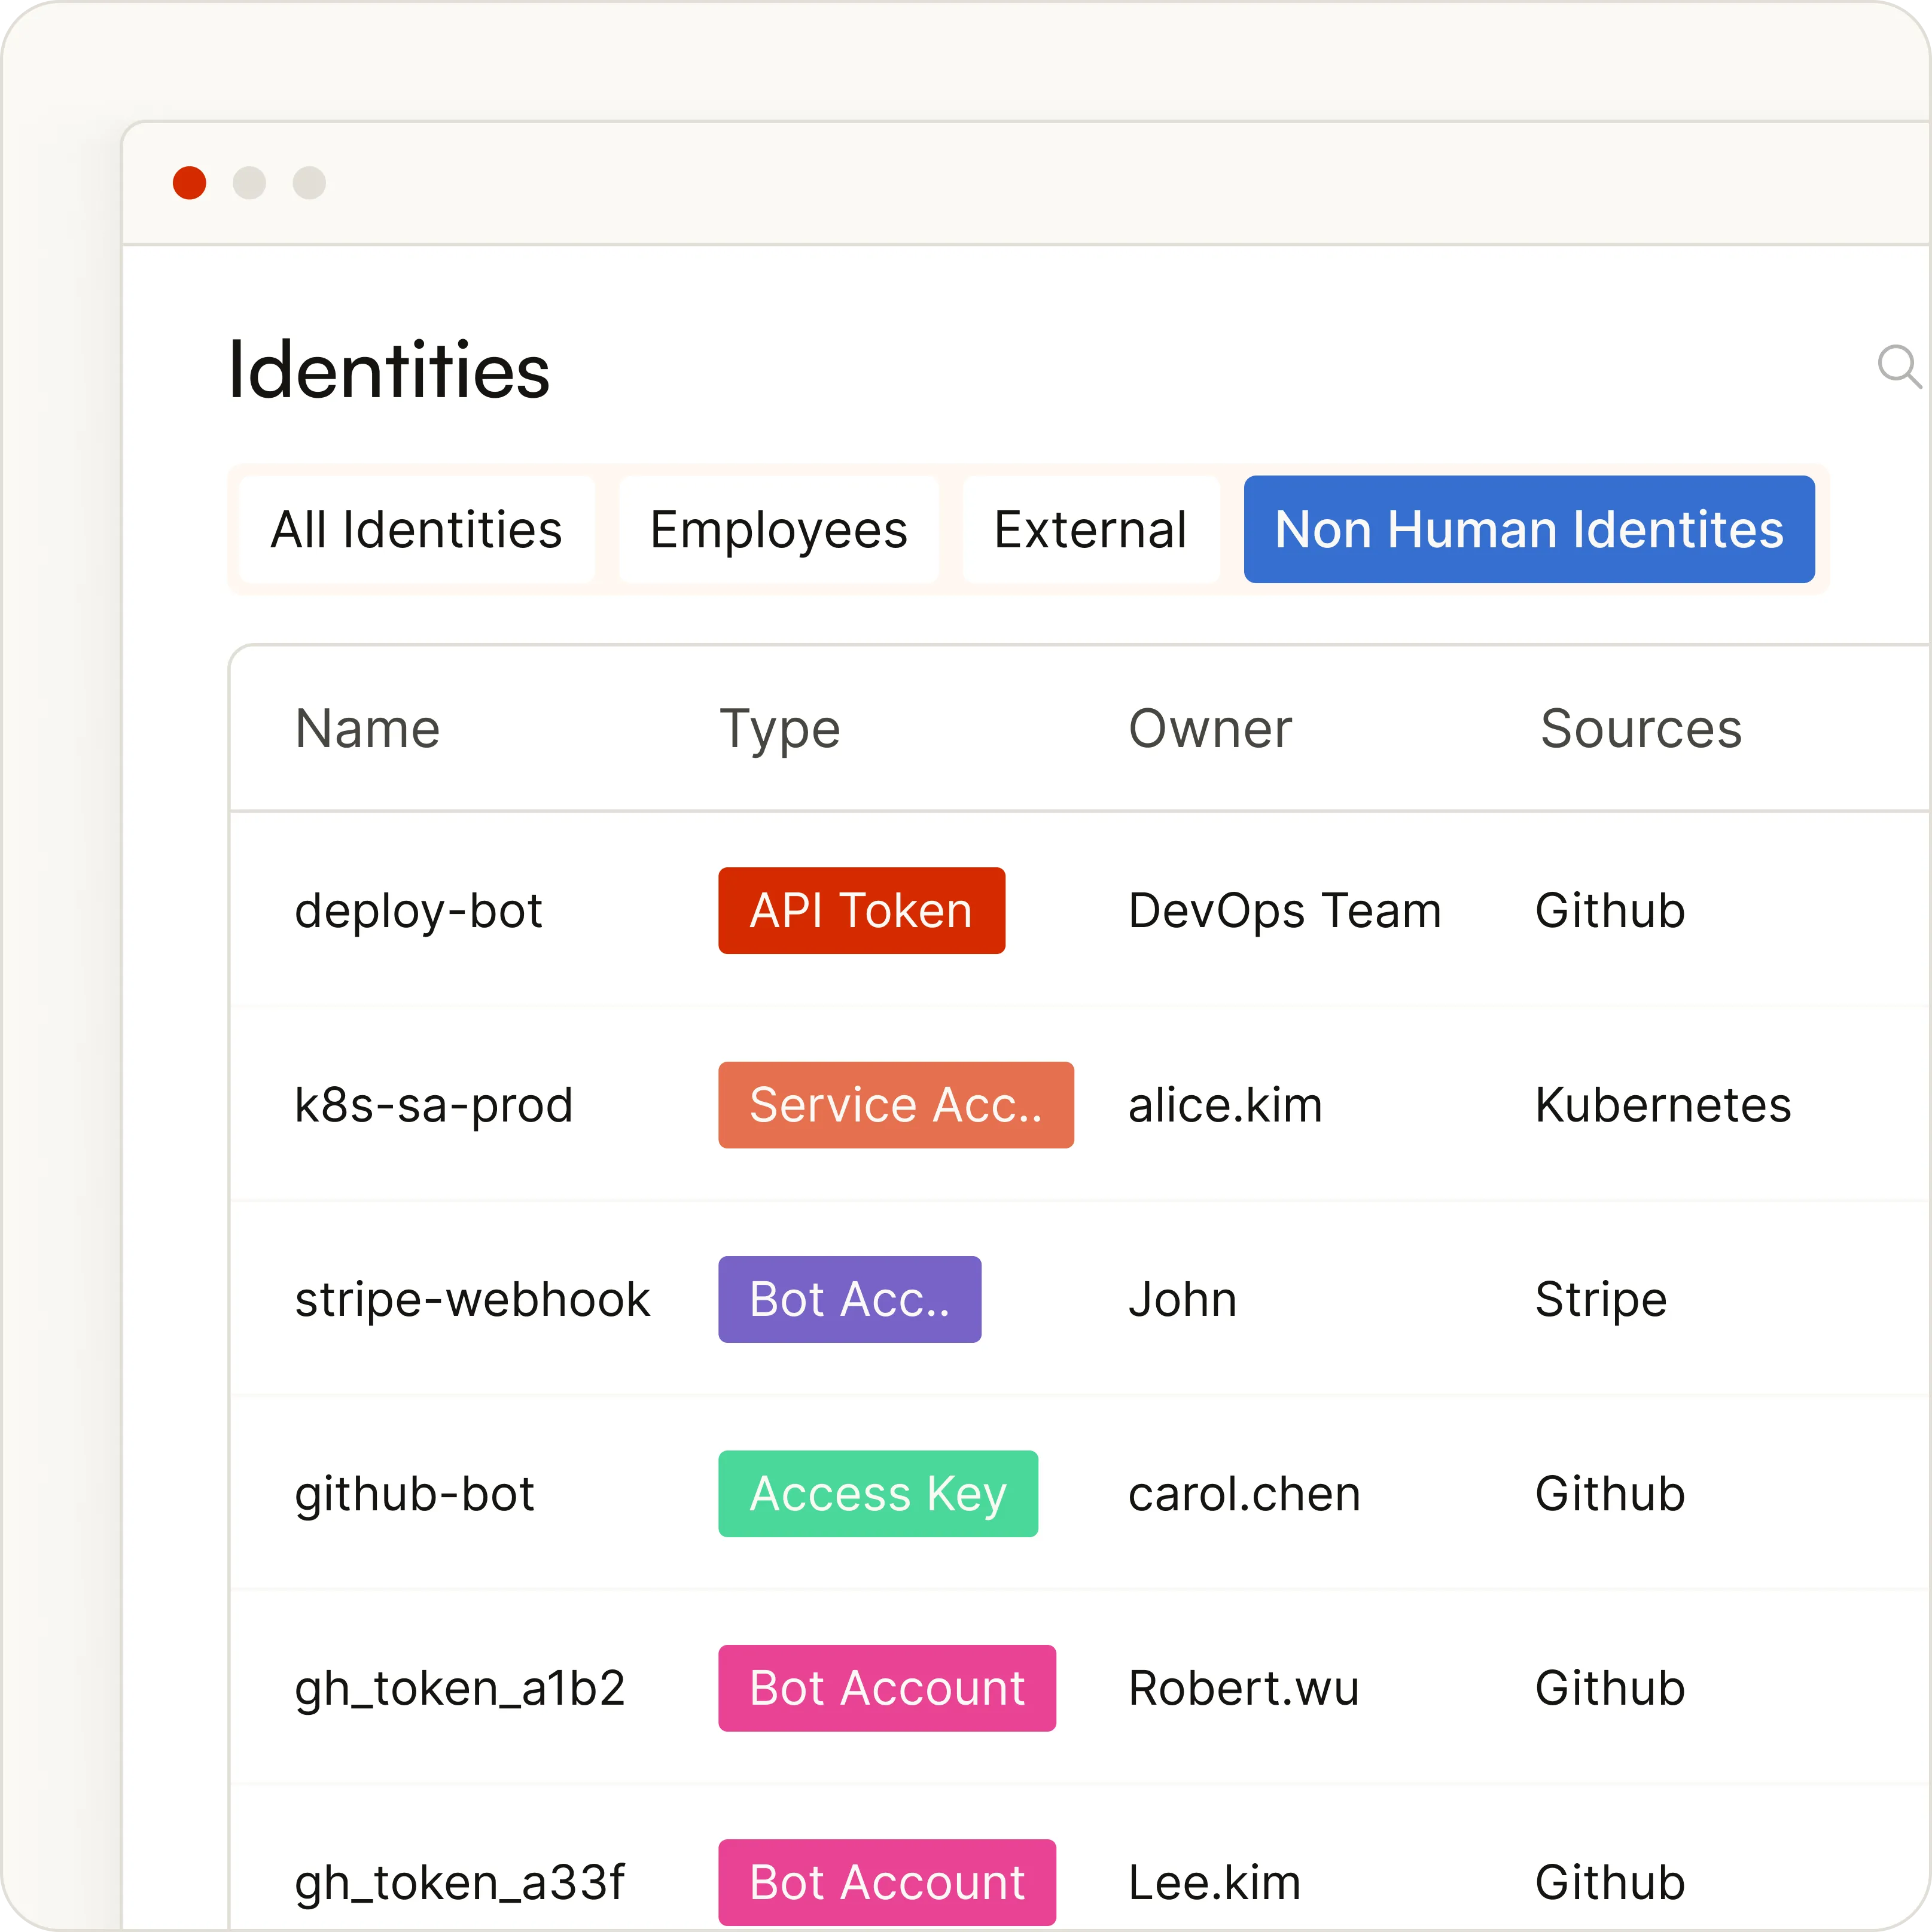Open the deploy-bot identity
The image size is (1932, 1932).
(x=418, y=910)
